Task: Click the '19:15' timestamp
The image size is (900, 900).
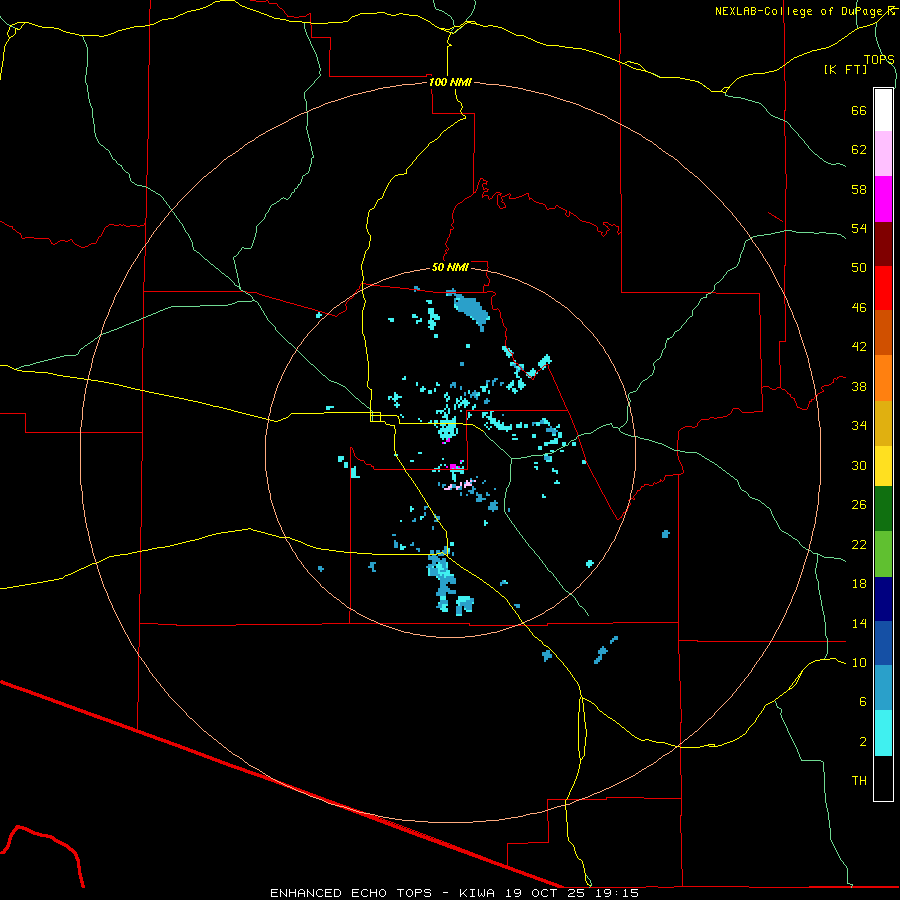Action: 620,893
